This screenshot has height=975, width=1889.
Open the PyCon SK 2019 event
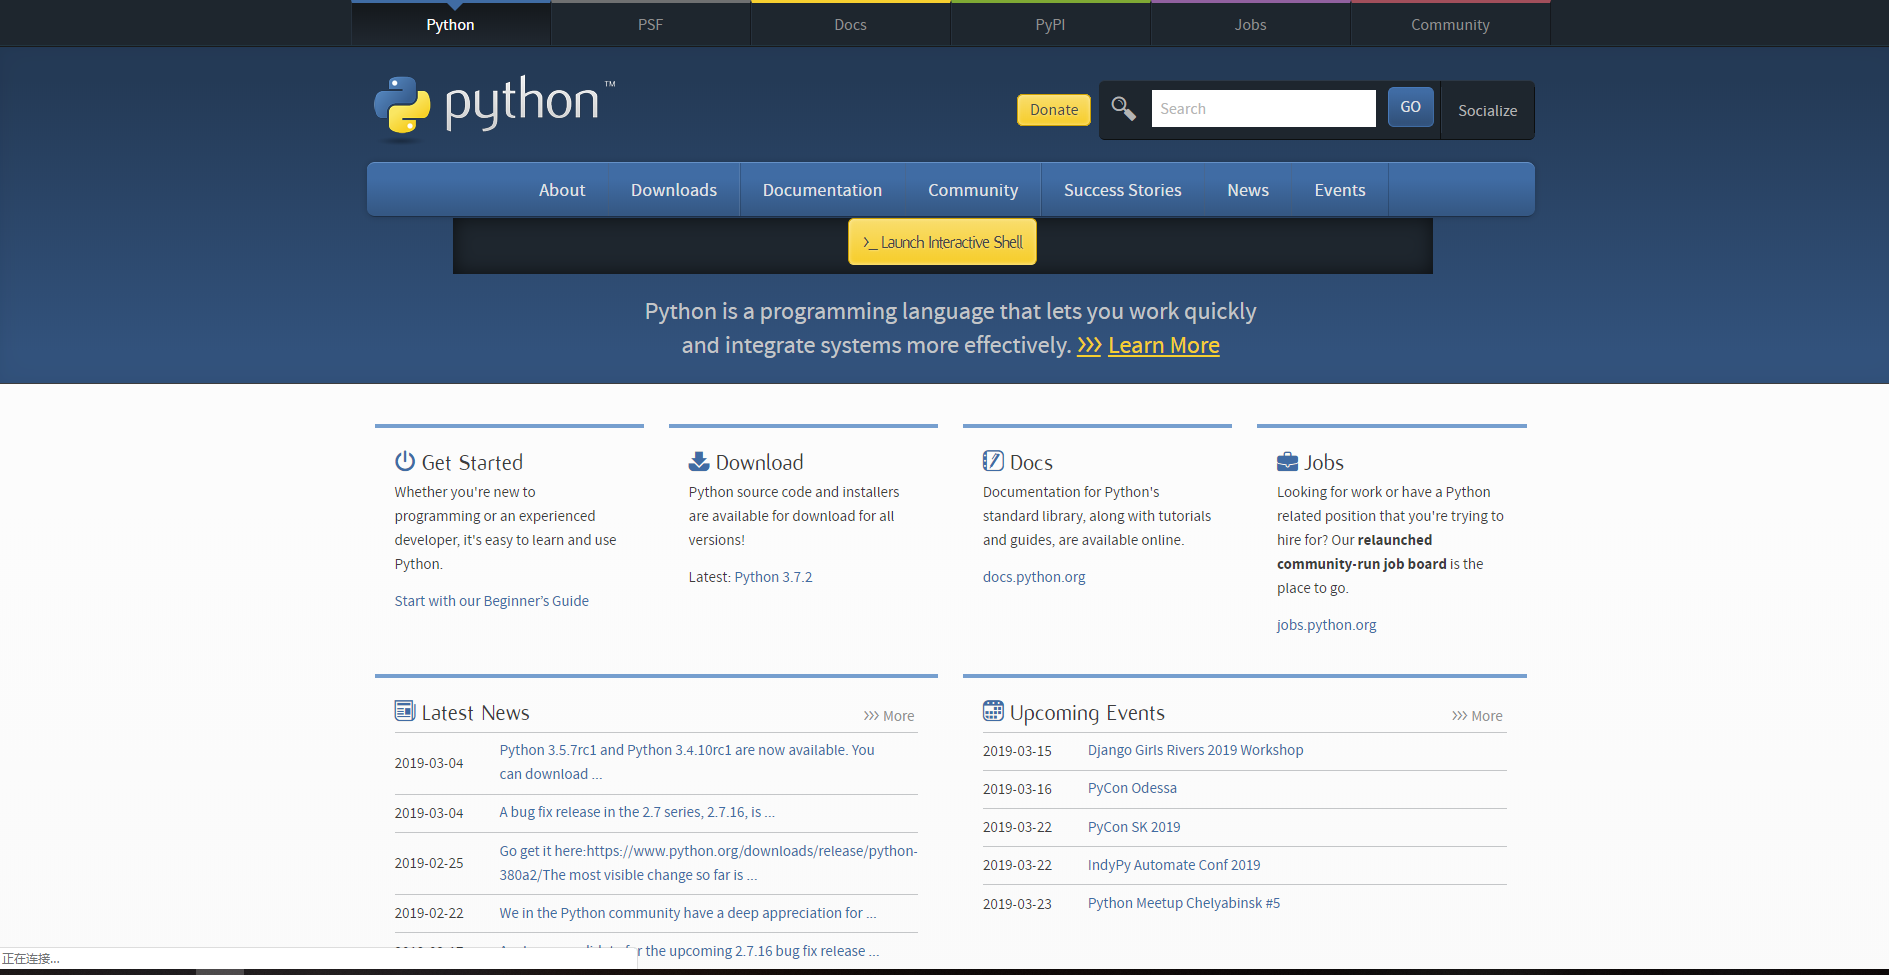pyautogui.click(x=1134, y=827)
